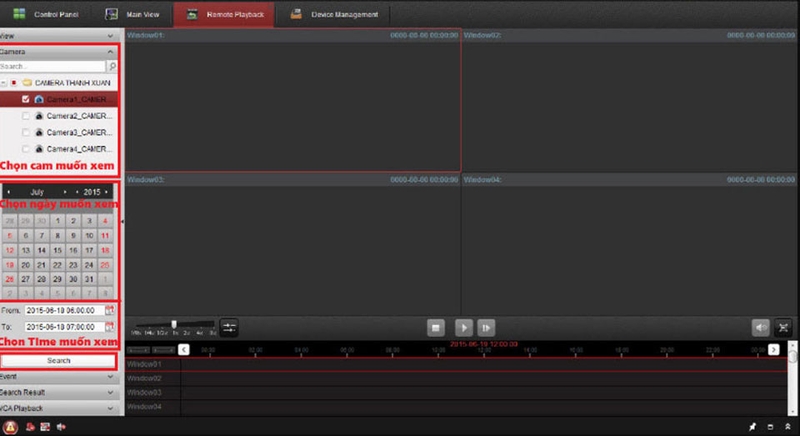This screenshot has height=436, width=800.
Task: Check the Camera2 checkbox
Action: click(26, 116)
